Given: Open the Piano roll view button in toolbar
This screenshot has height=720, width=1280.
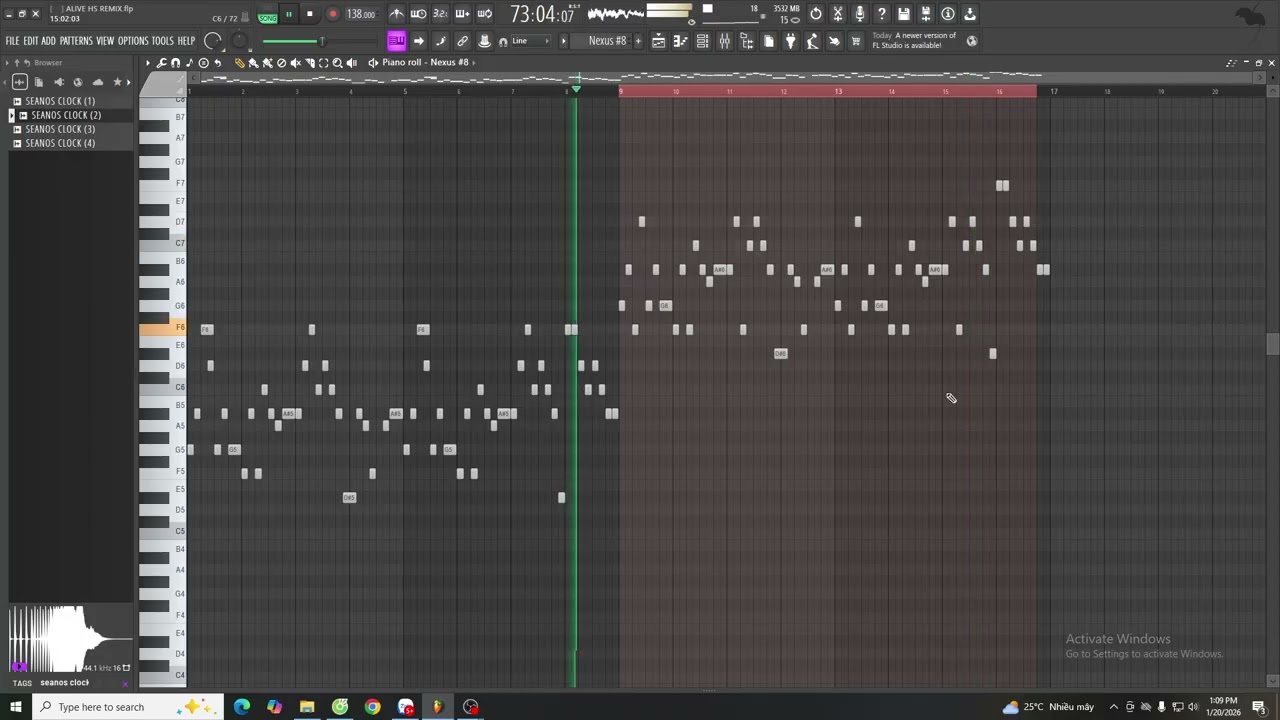Looking at the screenshot, I should [x=680, y=41].
